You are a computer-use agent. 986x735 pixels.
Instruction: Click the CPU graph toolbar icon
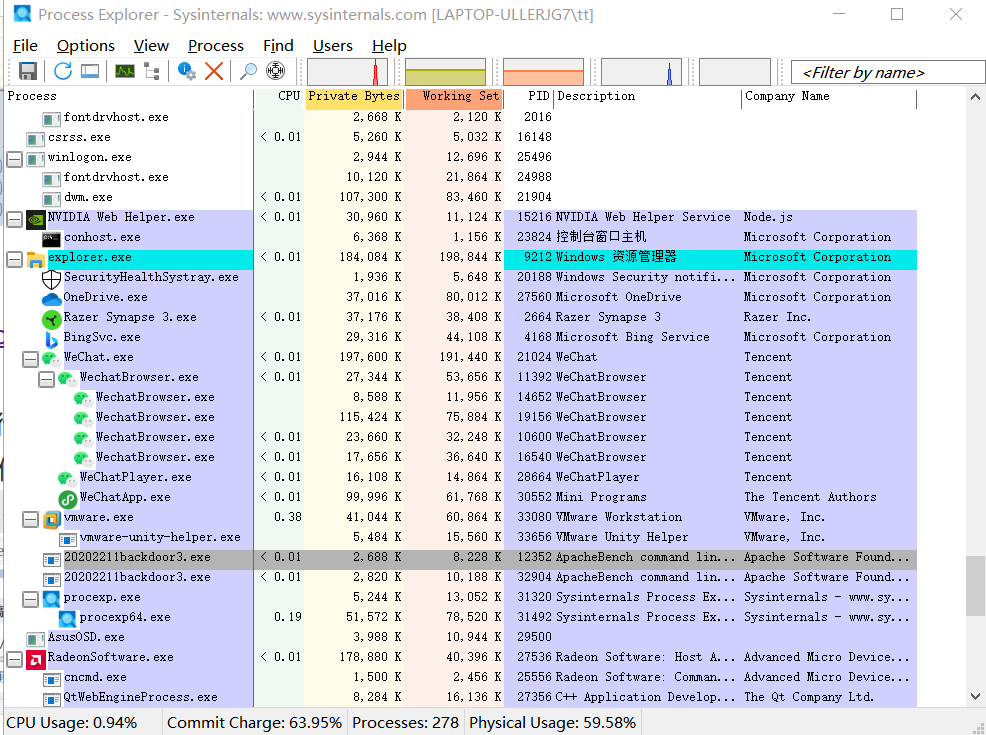coord(125,71)
